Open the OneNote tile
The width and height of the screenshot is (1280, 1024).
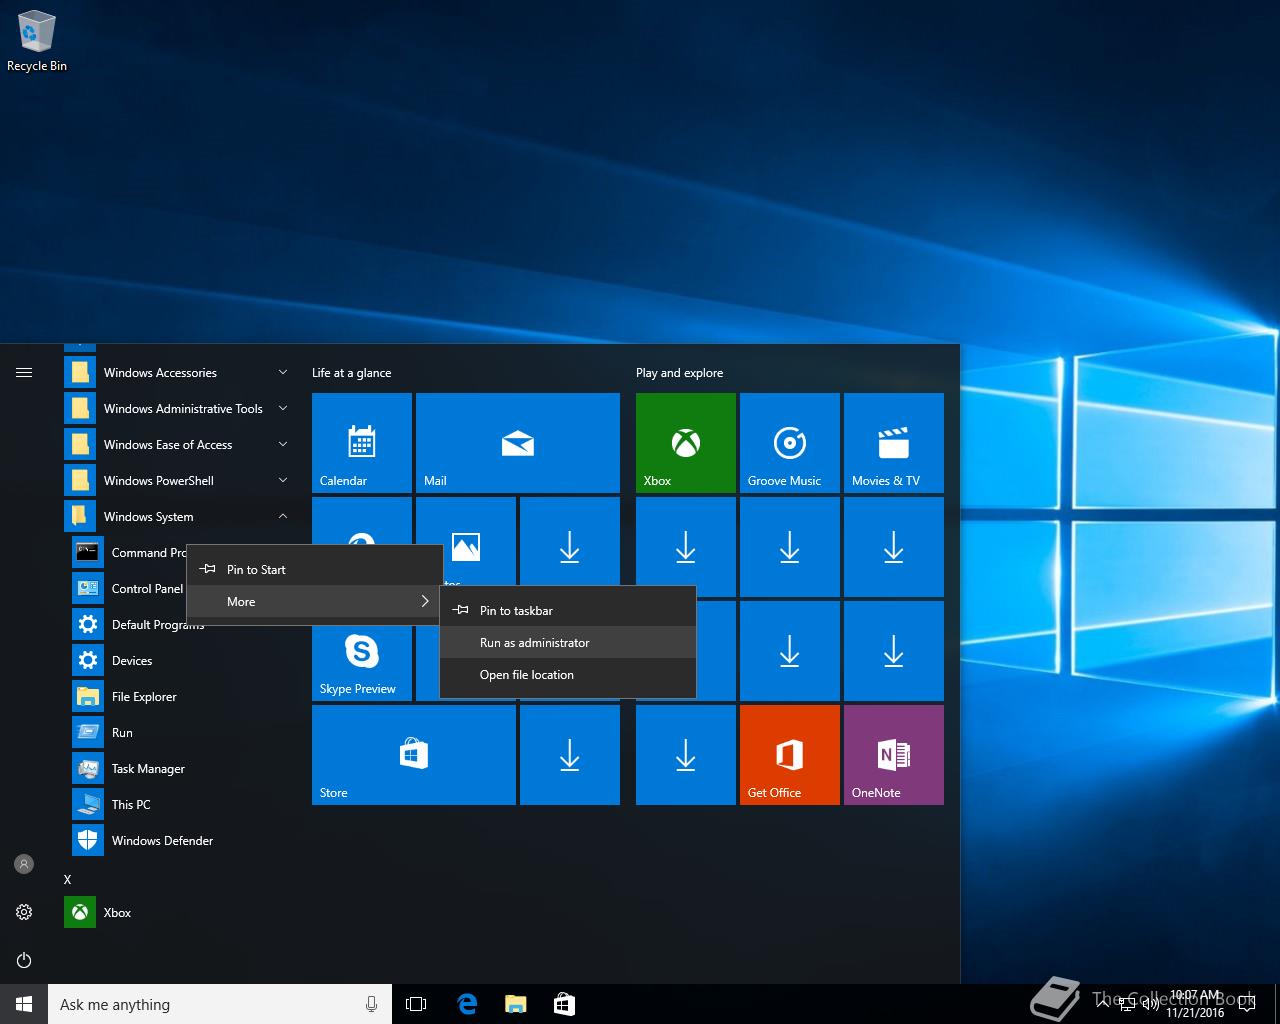point(894,755)
